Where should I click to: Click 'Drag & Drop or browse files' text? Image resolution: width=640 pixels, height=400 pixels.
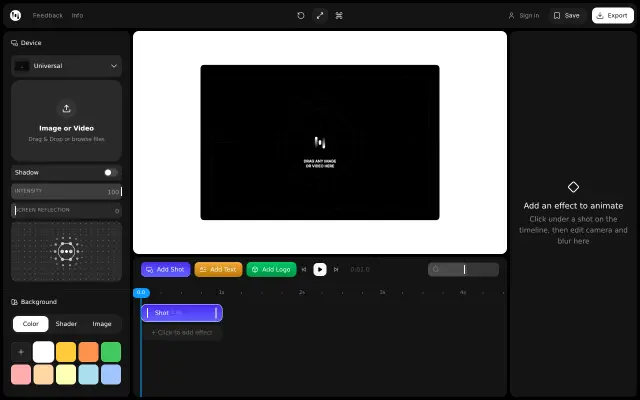click(x=67, y=139)
